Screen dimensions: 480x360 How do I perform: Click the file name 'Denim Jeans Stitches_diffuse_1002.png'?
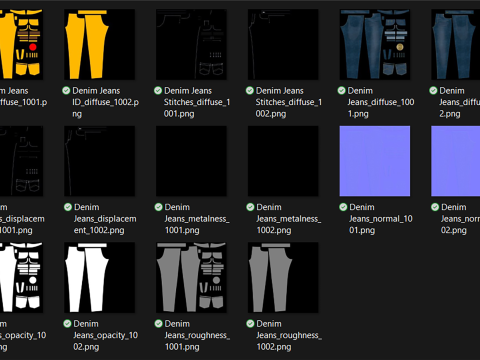289,102
